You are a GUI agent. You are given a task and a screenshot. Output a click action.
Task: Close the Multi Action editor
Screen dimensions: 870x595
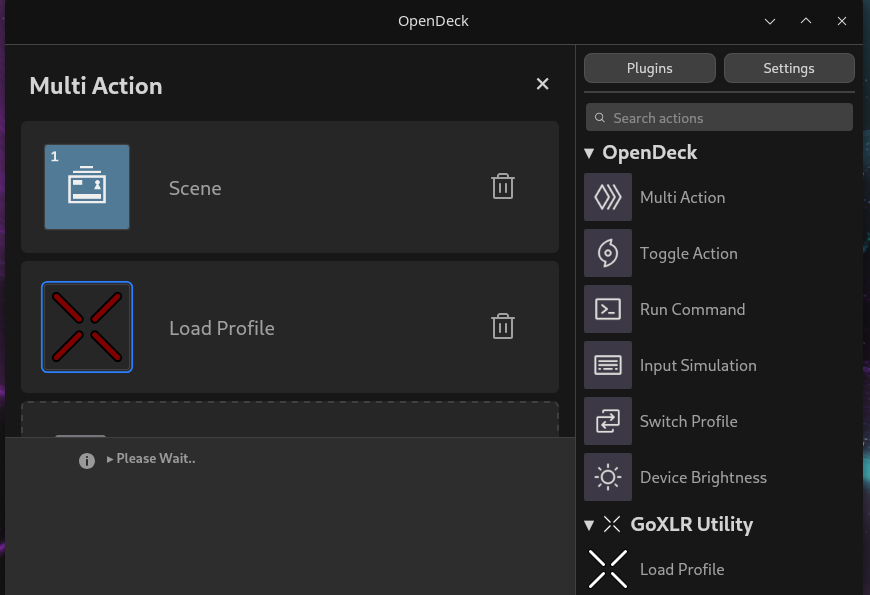point(542,84)
